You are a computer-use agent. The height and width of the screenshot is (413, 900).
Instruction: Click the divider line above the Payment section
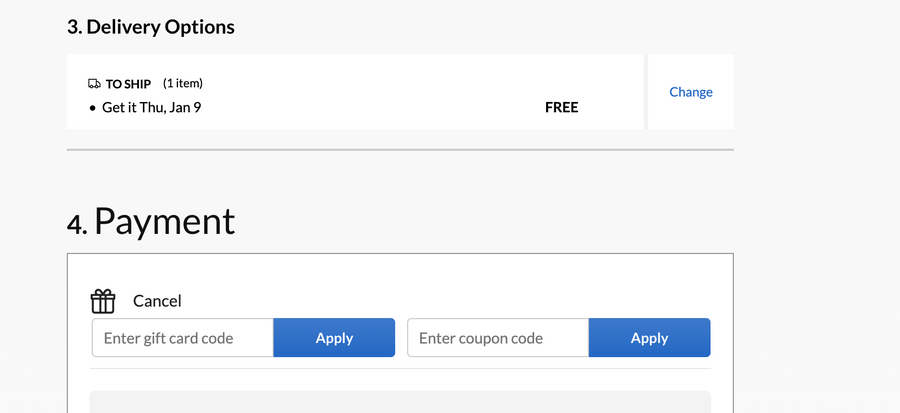(400, 150)
